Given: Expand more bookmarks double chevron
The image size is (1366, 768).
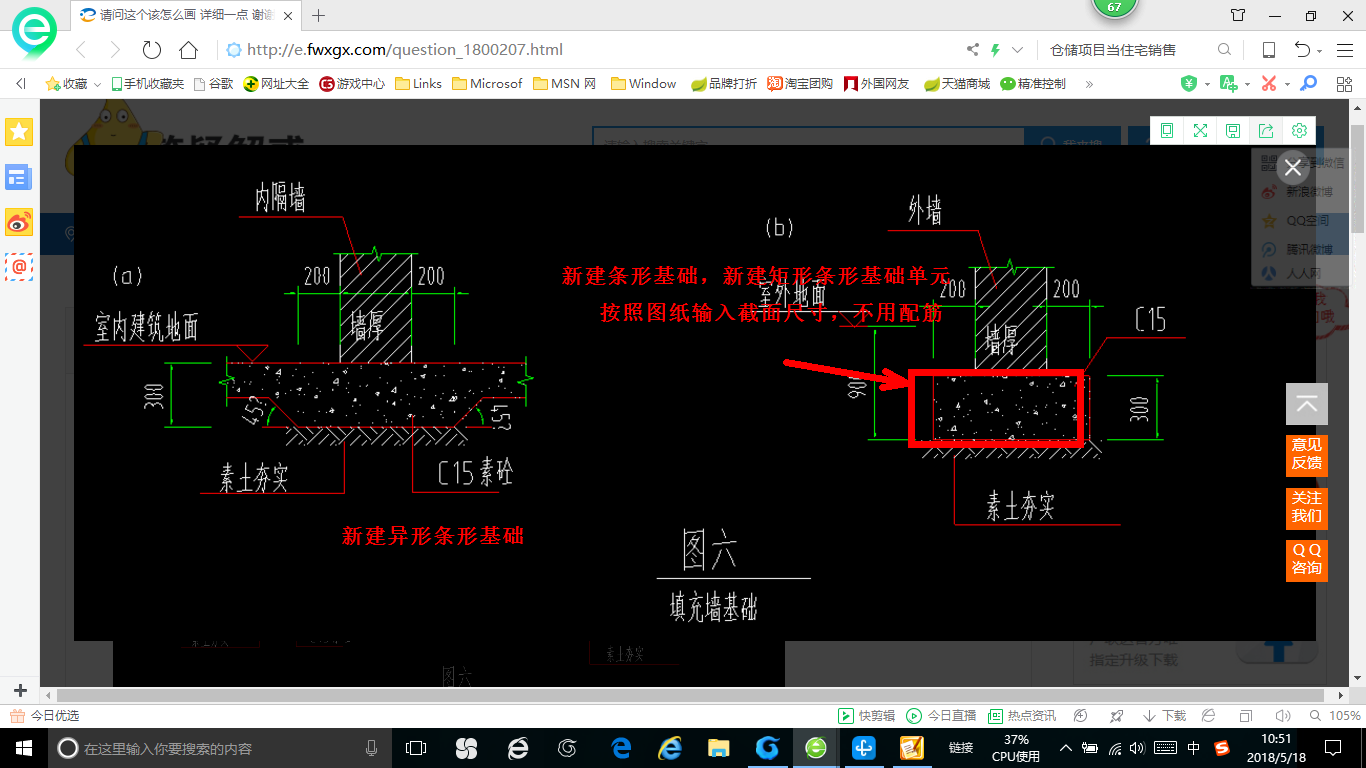Looking at the screenshot, I should (x=1089, y=84).
